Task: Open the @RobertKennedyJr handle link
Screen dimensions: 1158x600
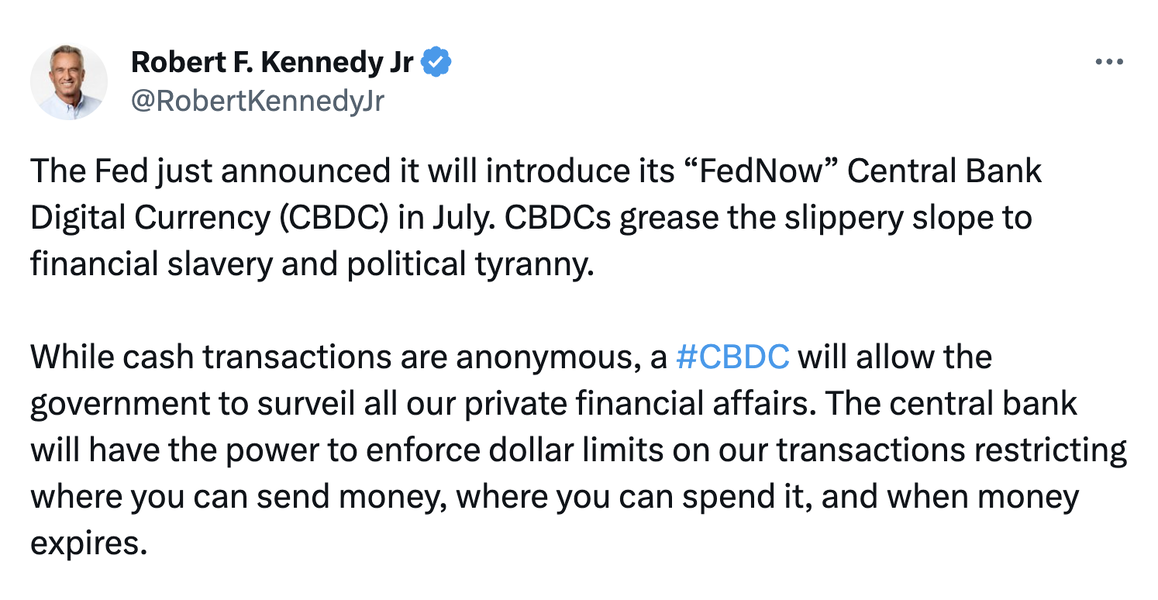Action: [x=257, y=100]
